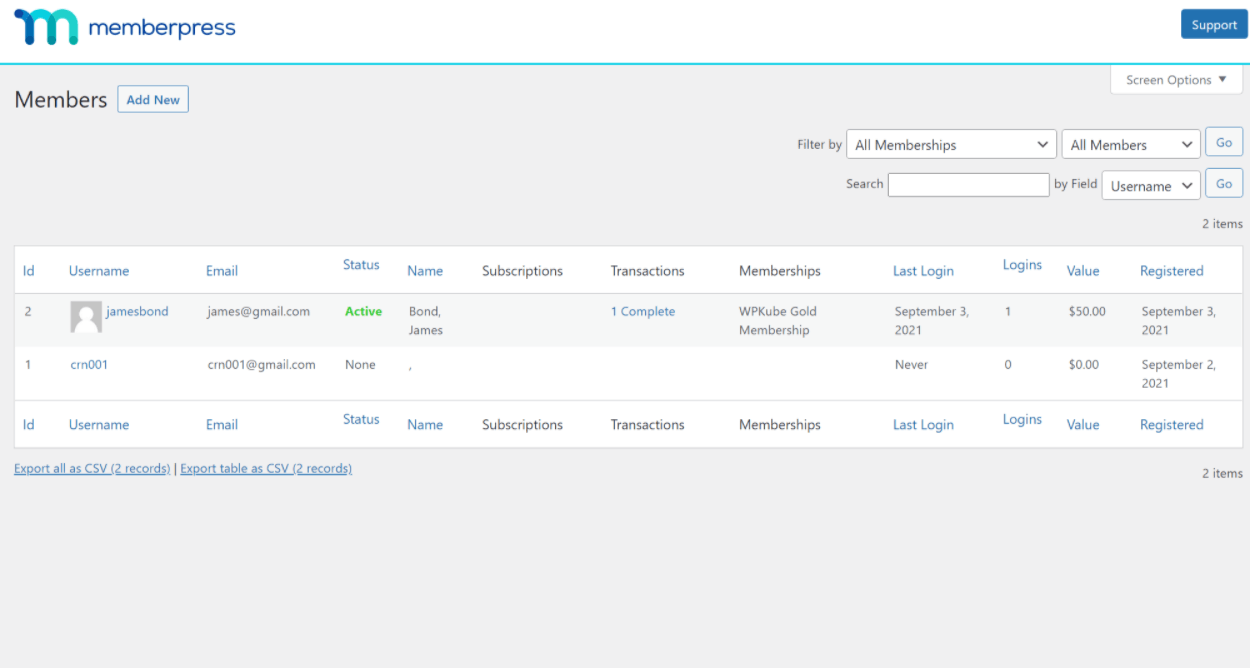Sort by Id in table header
1250x668 pixels.
click(29, 271)
